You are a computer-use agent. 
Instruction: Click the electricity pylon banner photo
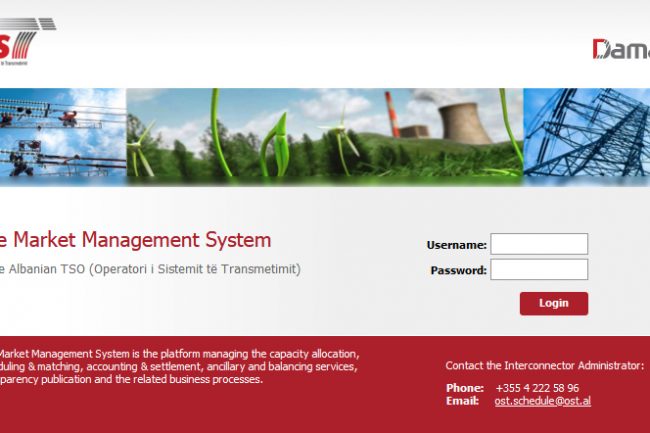pos(588,135)
